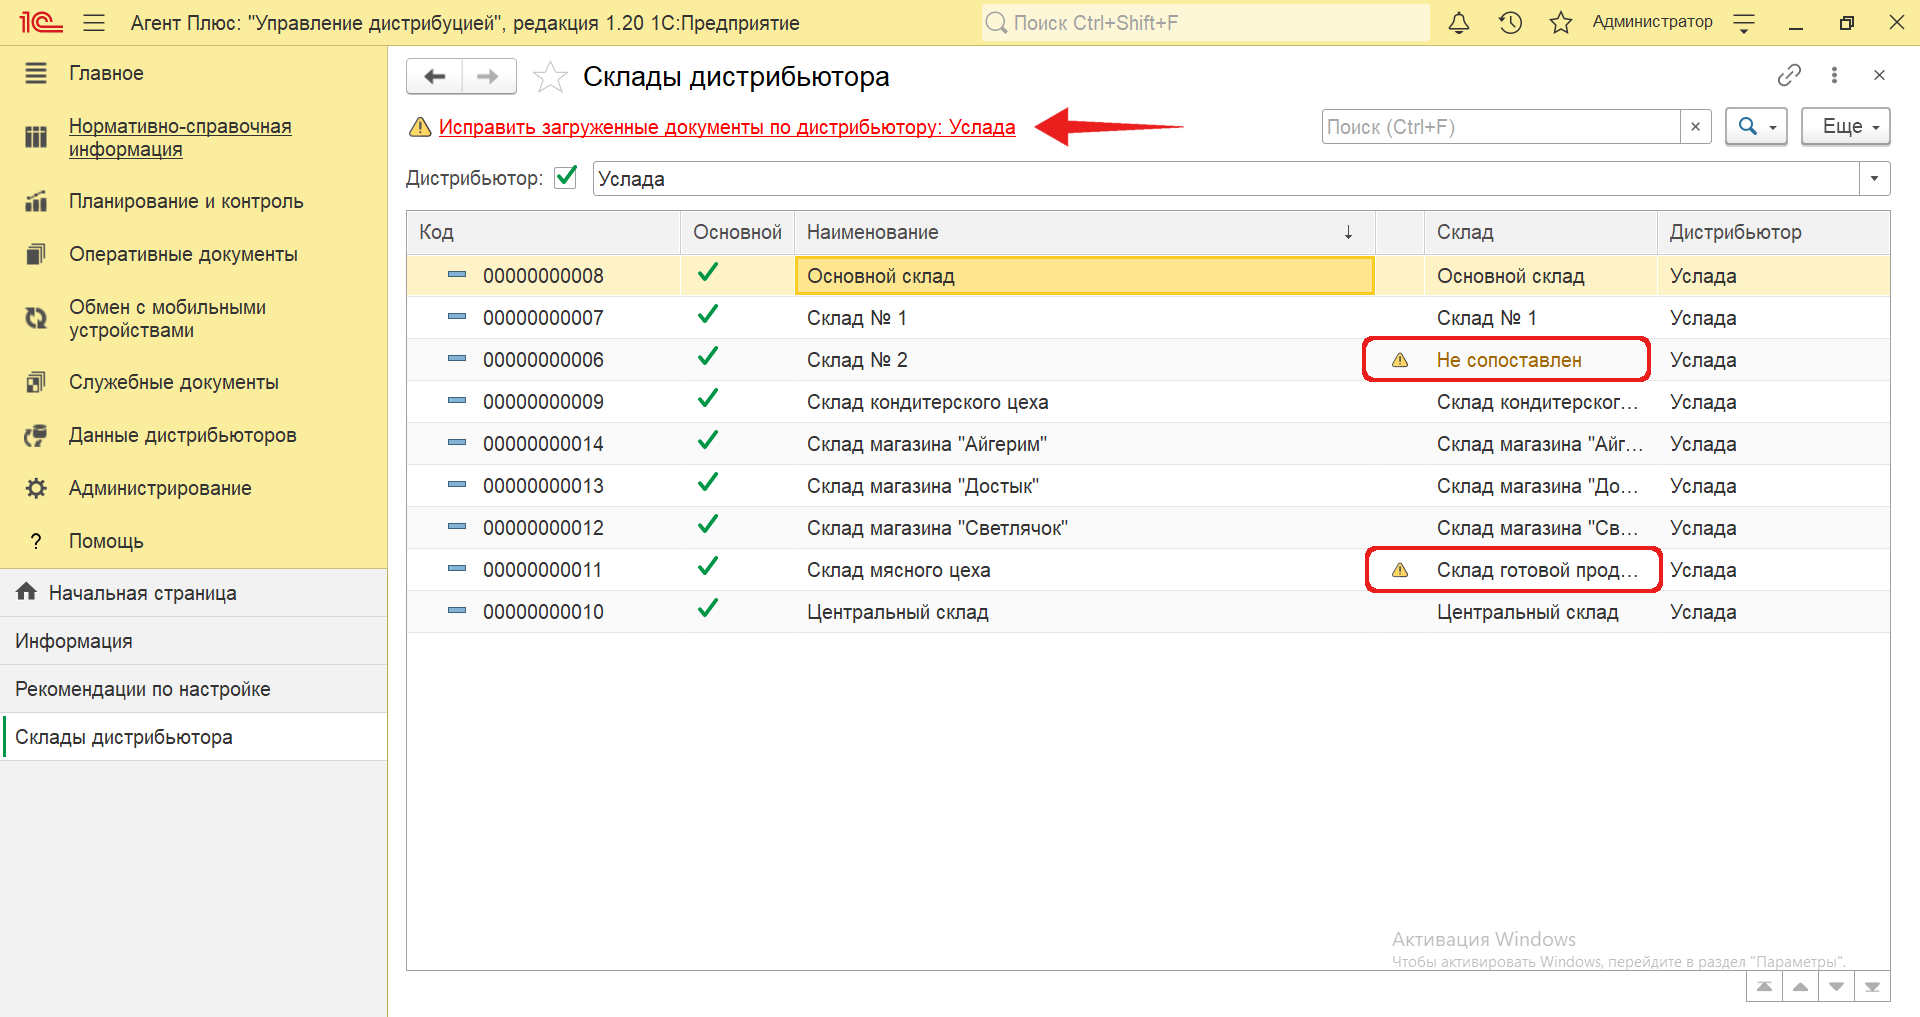Switch to the Информация tab
The image size is (1920, 1017).
click(193, 641)
